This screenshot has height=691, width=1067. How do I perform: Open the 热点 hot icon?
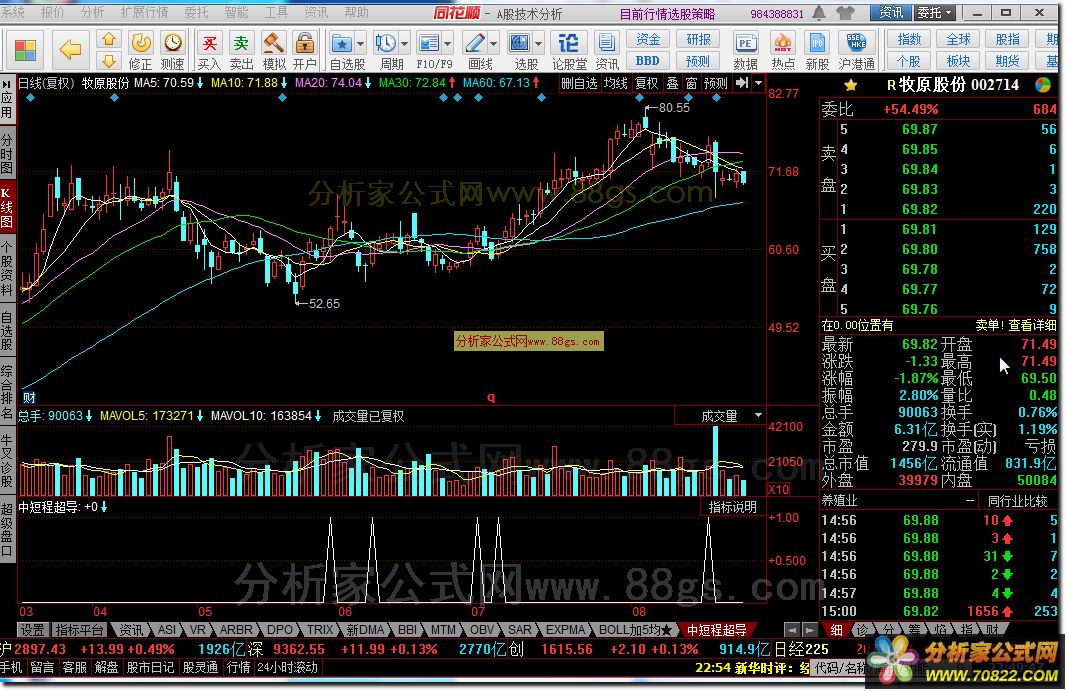tap(783, 50)
